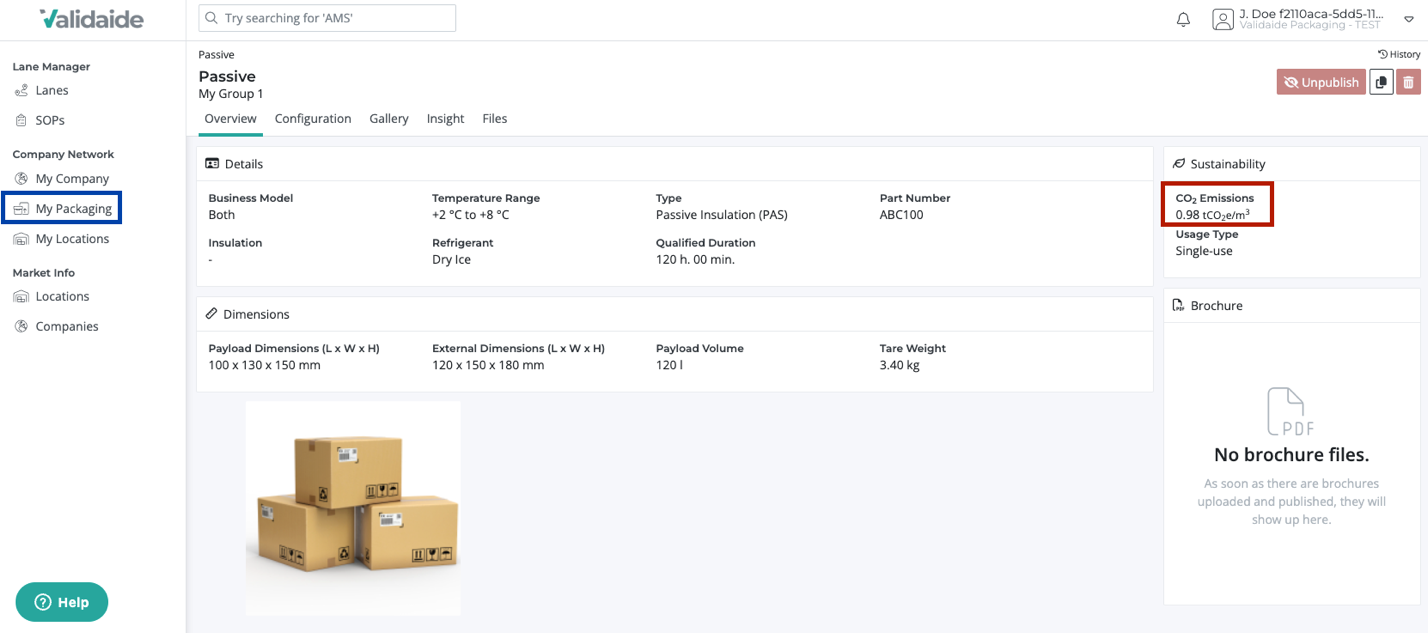Click the cardboard boxes packaging image
The width and height of the screenshot is (1428, 633).
[353, 509]
